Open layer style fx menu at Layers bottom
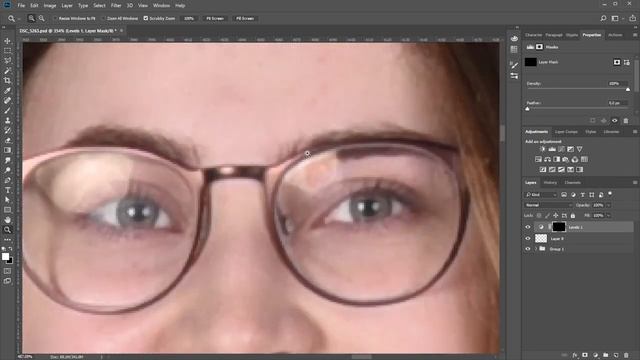Viewport: 640px width, 360px height. [x=575, y=355]
